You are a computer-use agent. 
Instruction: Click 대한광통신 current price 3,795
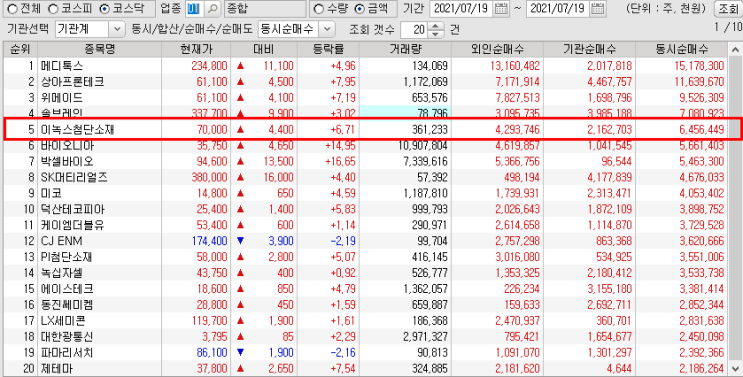pos(214,337)
